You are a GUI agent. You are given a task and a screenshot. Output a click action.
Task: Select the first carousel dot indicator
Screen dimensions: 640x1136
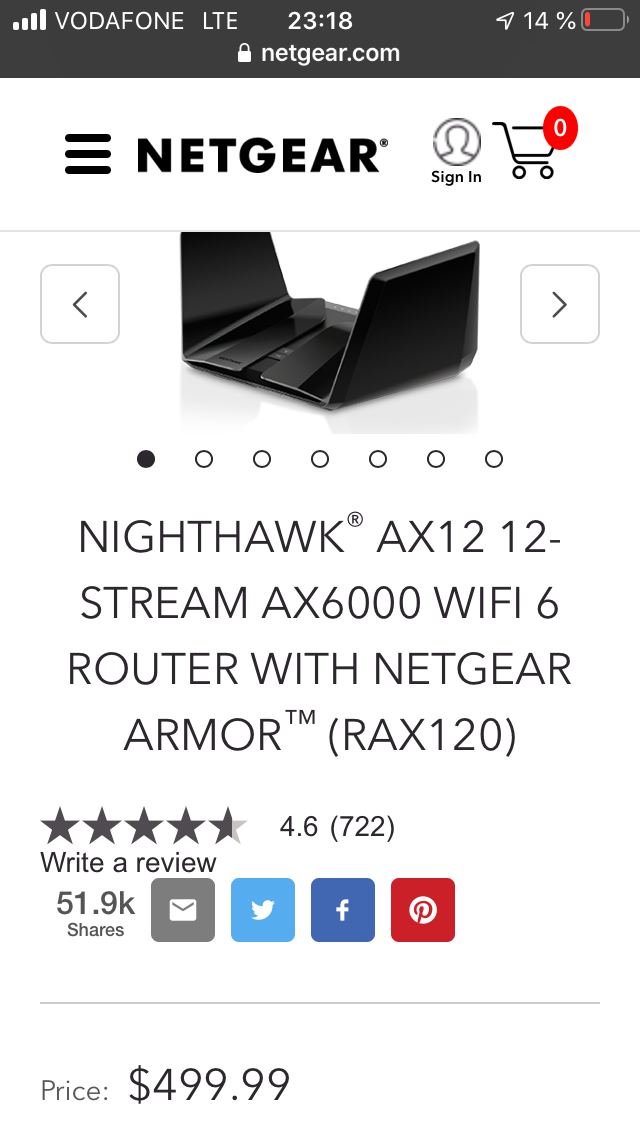pyautogui.click(x=146, y=459)
